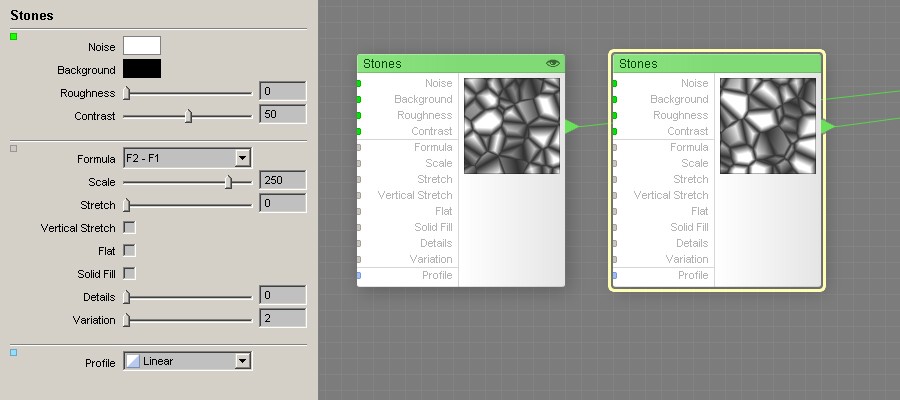Click the Contrast input port on selected Stones node

click(615, 131)
